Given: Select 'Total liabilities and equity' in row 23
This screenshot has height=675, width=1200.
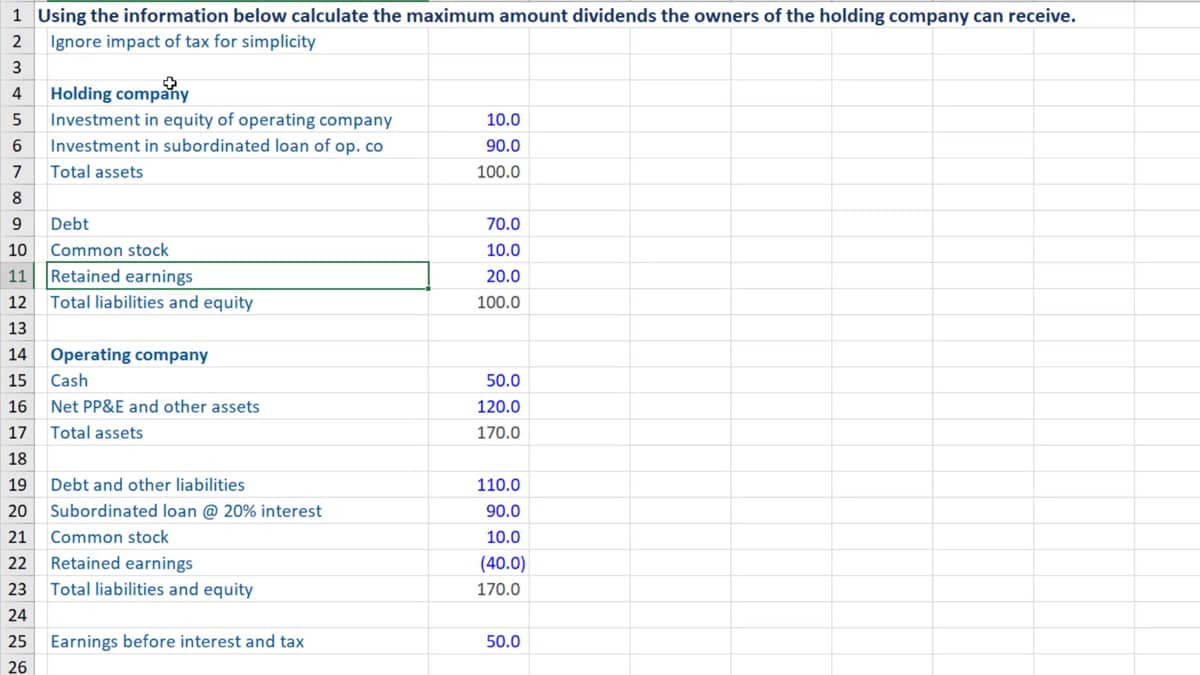Looking at the screenshot, I should 151,589.
